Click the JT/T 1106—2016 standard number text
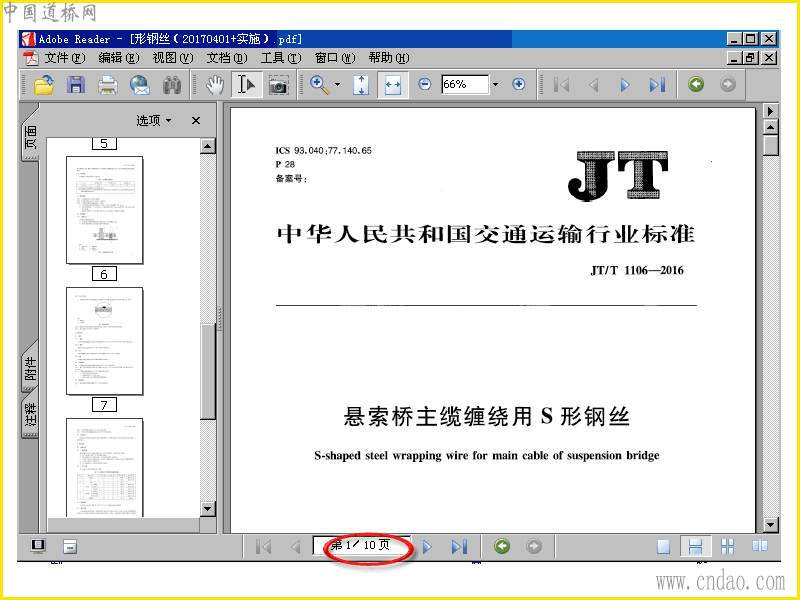Viewport: 800px width, 600px height. 637,270
